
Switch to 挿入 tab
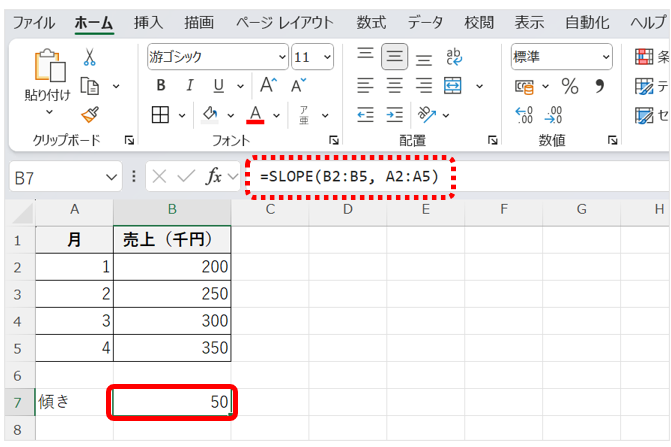coord(148,23)
